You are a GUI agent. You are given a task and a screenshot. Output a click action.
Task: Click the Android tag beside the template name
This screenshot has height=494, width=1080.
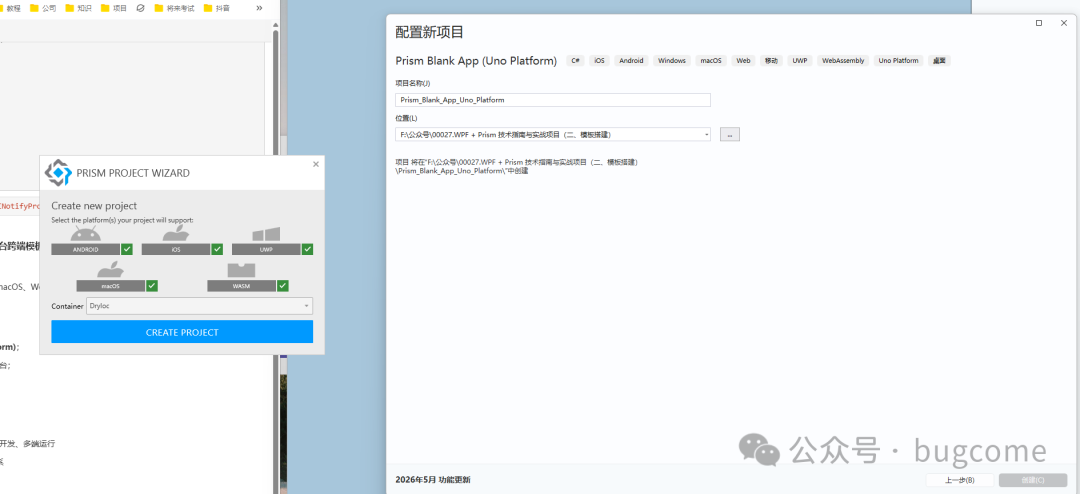coord(631,61)
